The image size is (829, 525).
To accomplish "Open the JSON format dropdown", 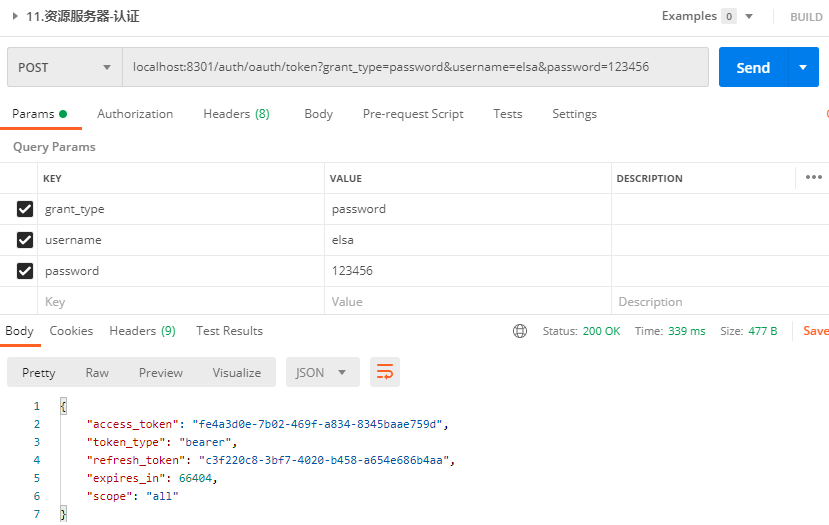I will tap(323, 372).
